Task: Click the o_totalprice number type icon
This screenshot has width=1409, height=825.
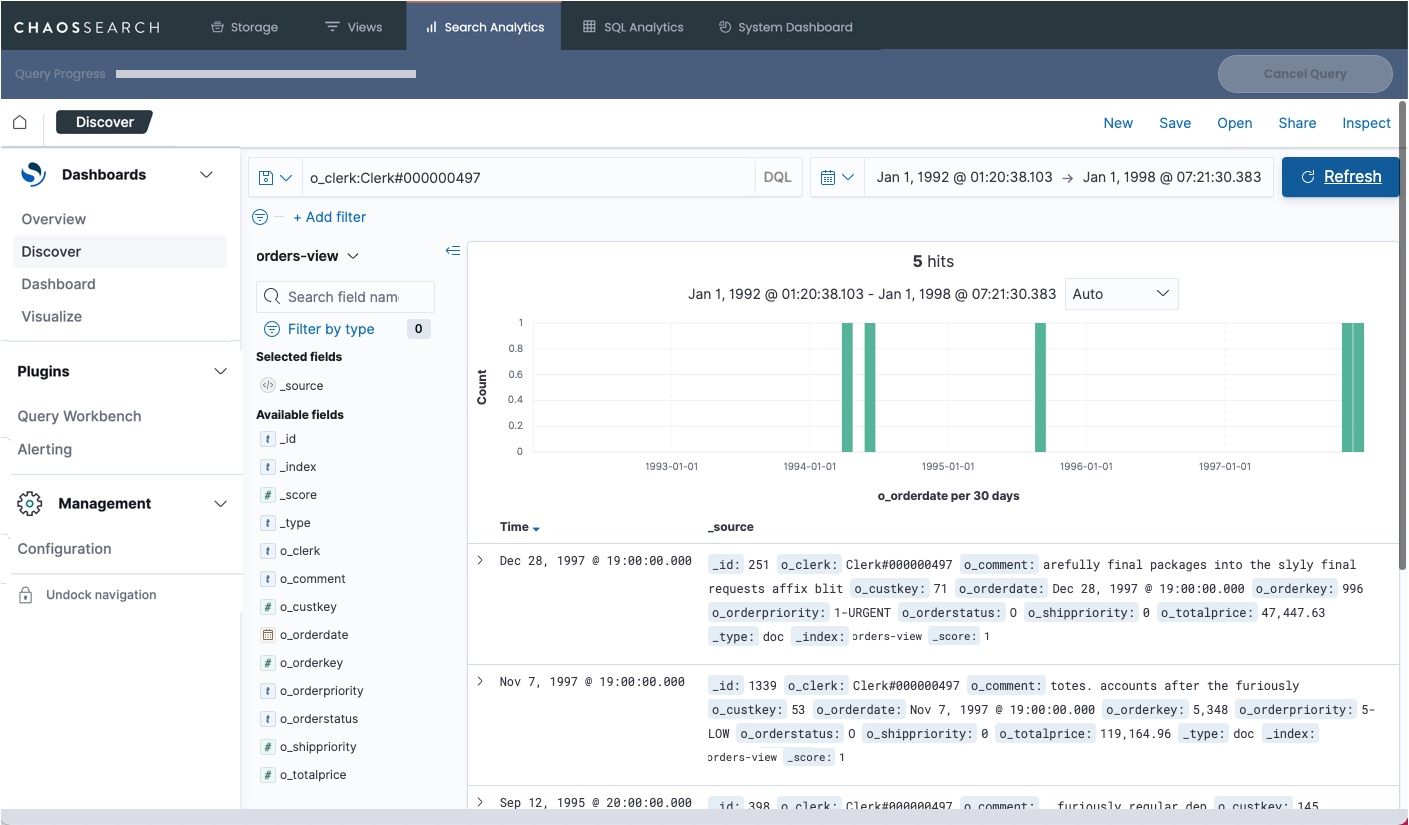Action: coord(267,775)
